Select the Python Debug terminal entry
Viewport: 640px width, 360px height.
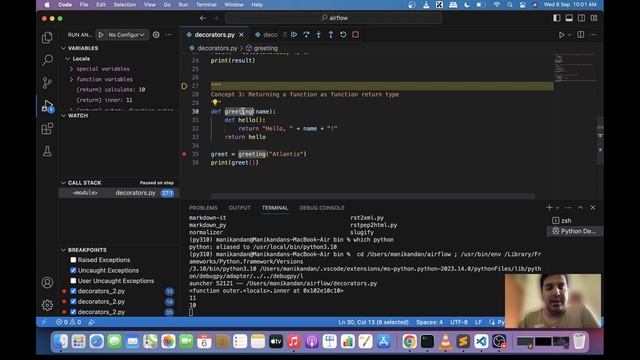click(x=575, y=231)
